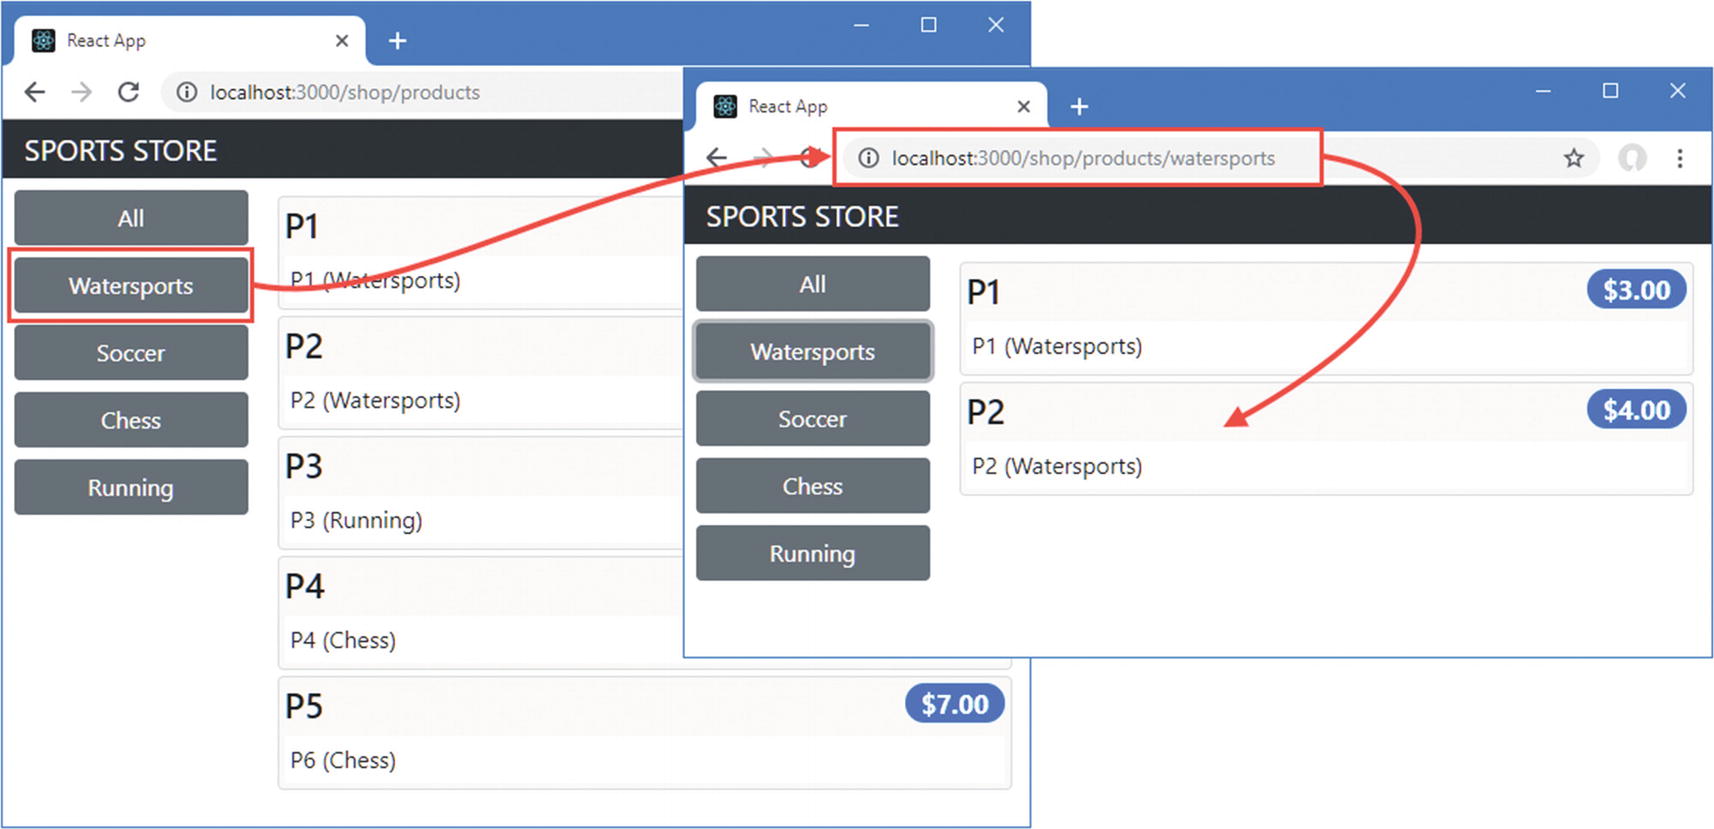Click forward arrow in left browser window

pos(82,92)
